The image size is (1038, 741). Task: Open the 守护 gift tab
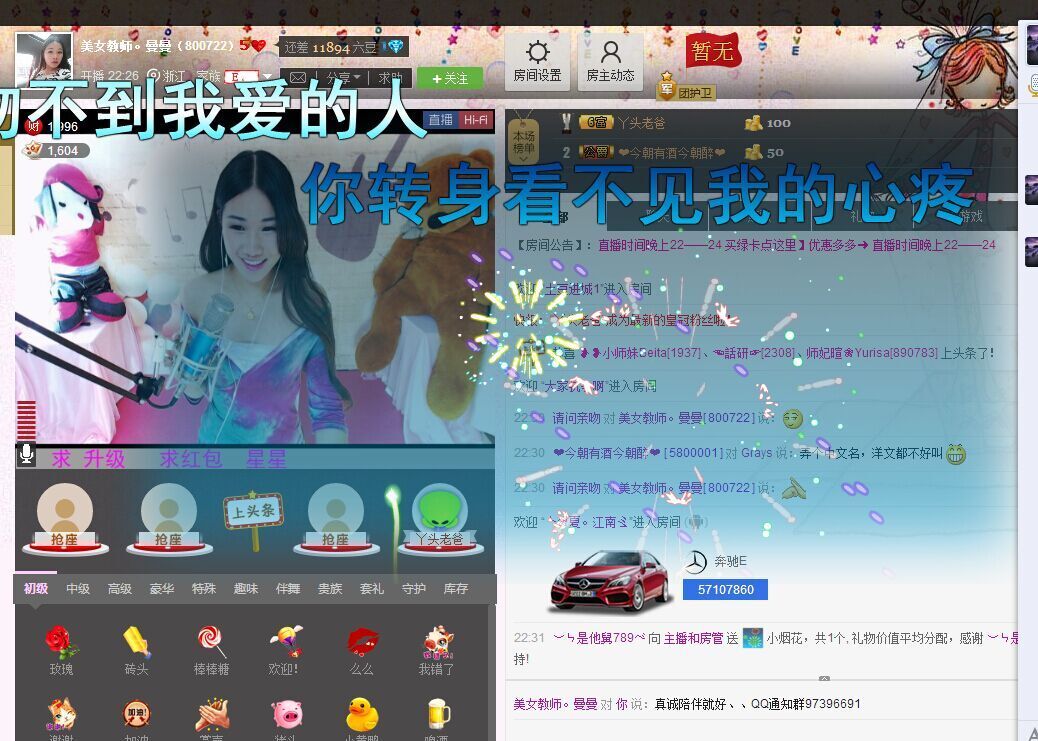[x=414, y=588]
